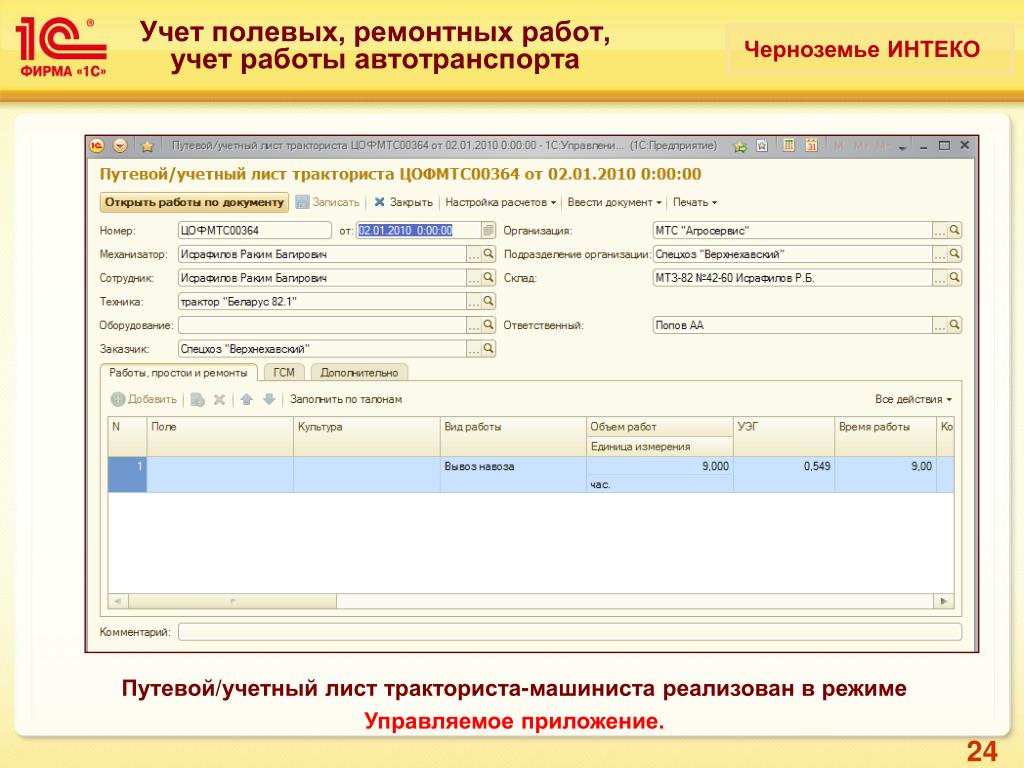Click the date field 02.01.2010 0:00:00

tap(418, 231)
